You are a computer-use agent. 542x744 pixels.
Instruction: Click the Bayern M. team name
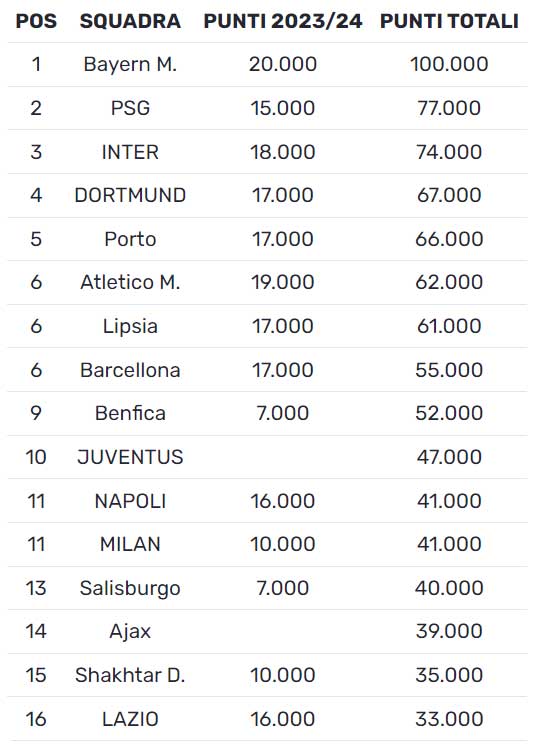tap(130, 64)
